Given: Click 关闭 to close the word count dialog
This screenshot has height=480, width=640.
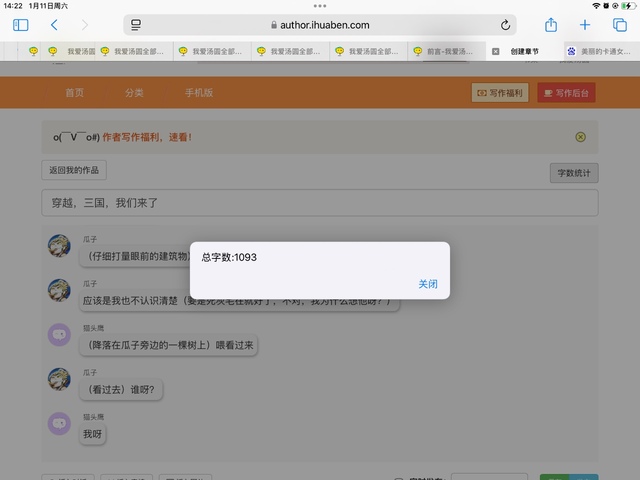Looking at the screenshot, I should coord(427,284).
